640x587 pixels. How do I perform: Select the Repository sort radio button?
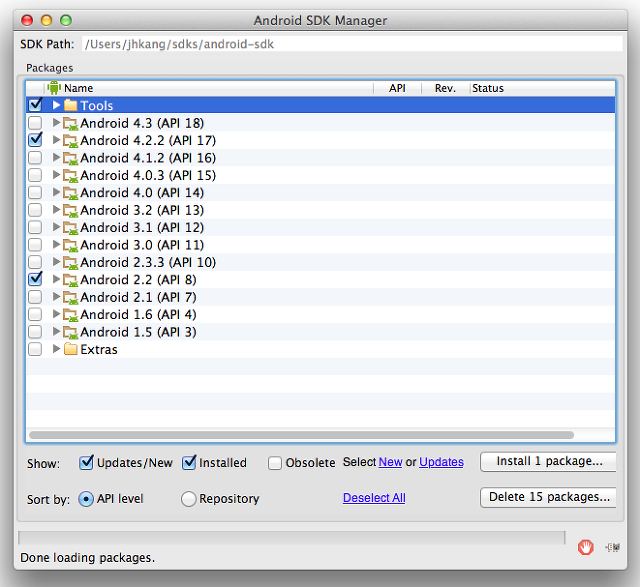189,498
